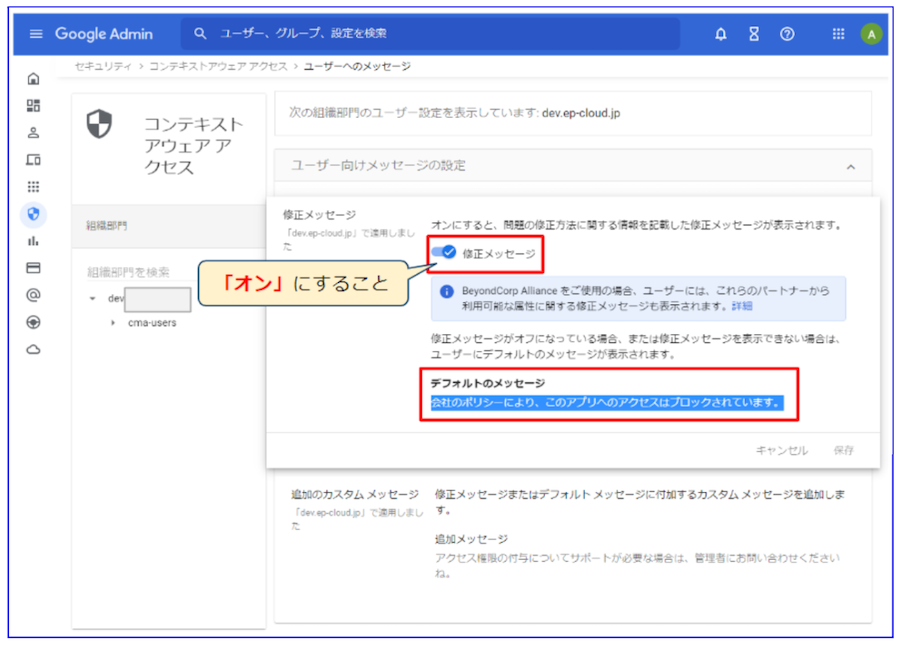Open the help question mark icon
Image resolution: width=900 pixels, height=645 pixels.
pyautogui.click(x=787, y=34)
